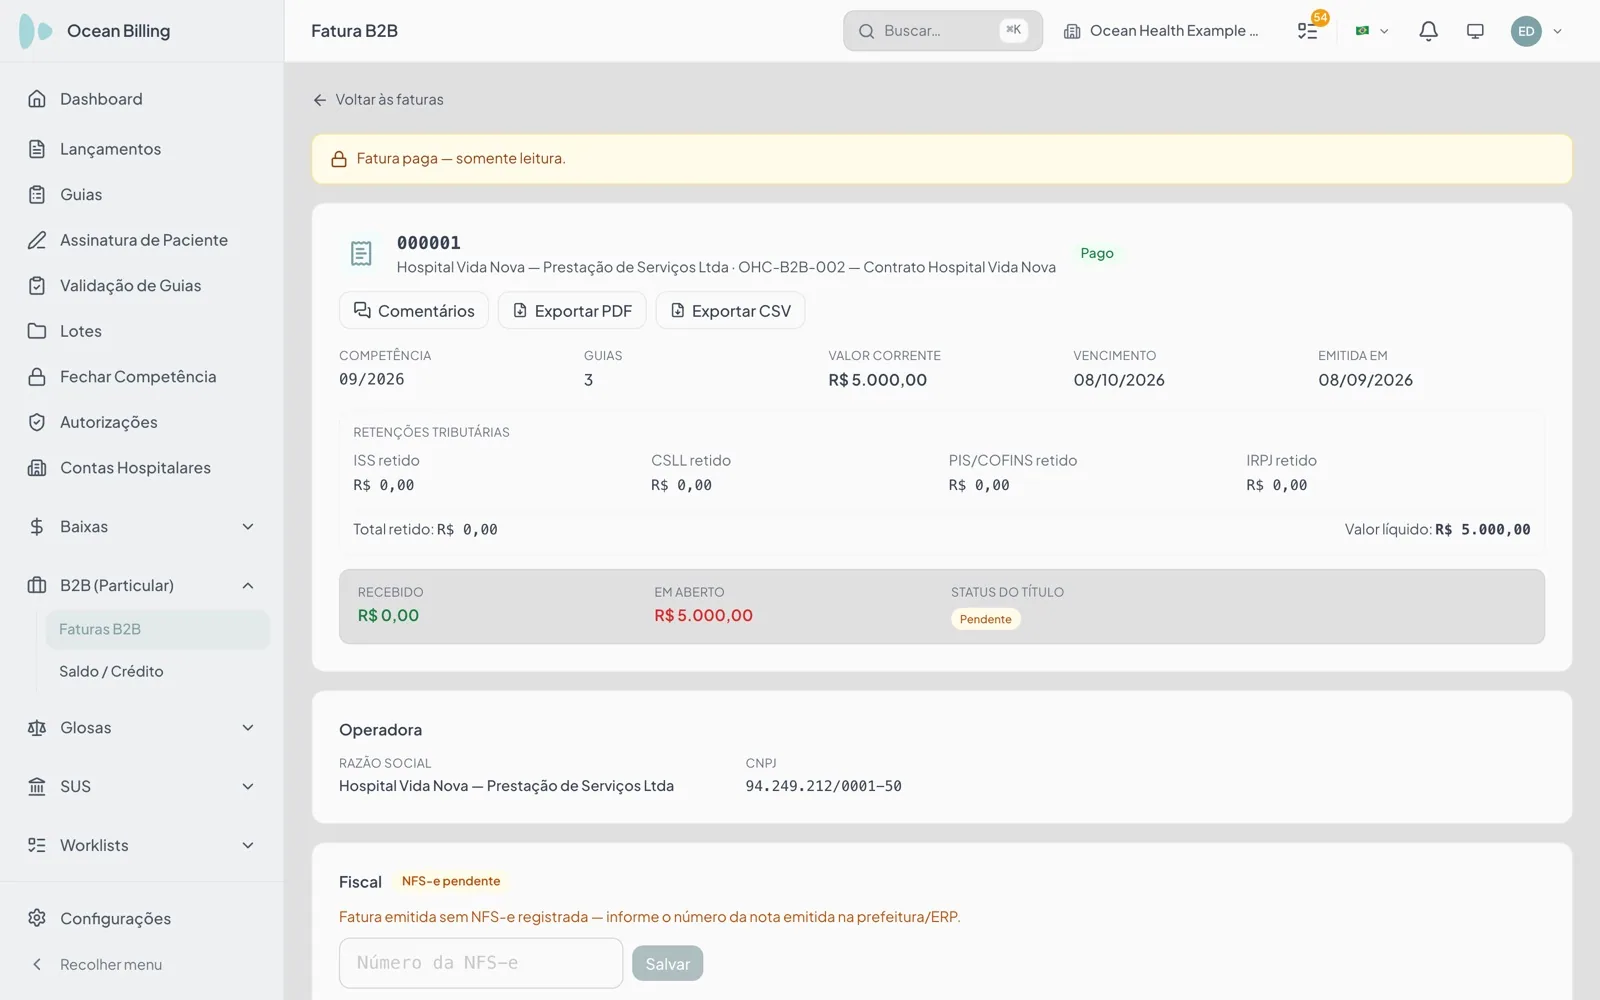Image resolution: width=1600 pixels, height=1000 pixels.
Task: Open Ocean Health Example organization selector
Action: click(1161, 31)
